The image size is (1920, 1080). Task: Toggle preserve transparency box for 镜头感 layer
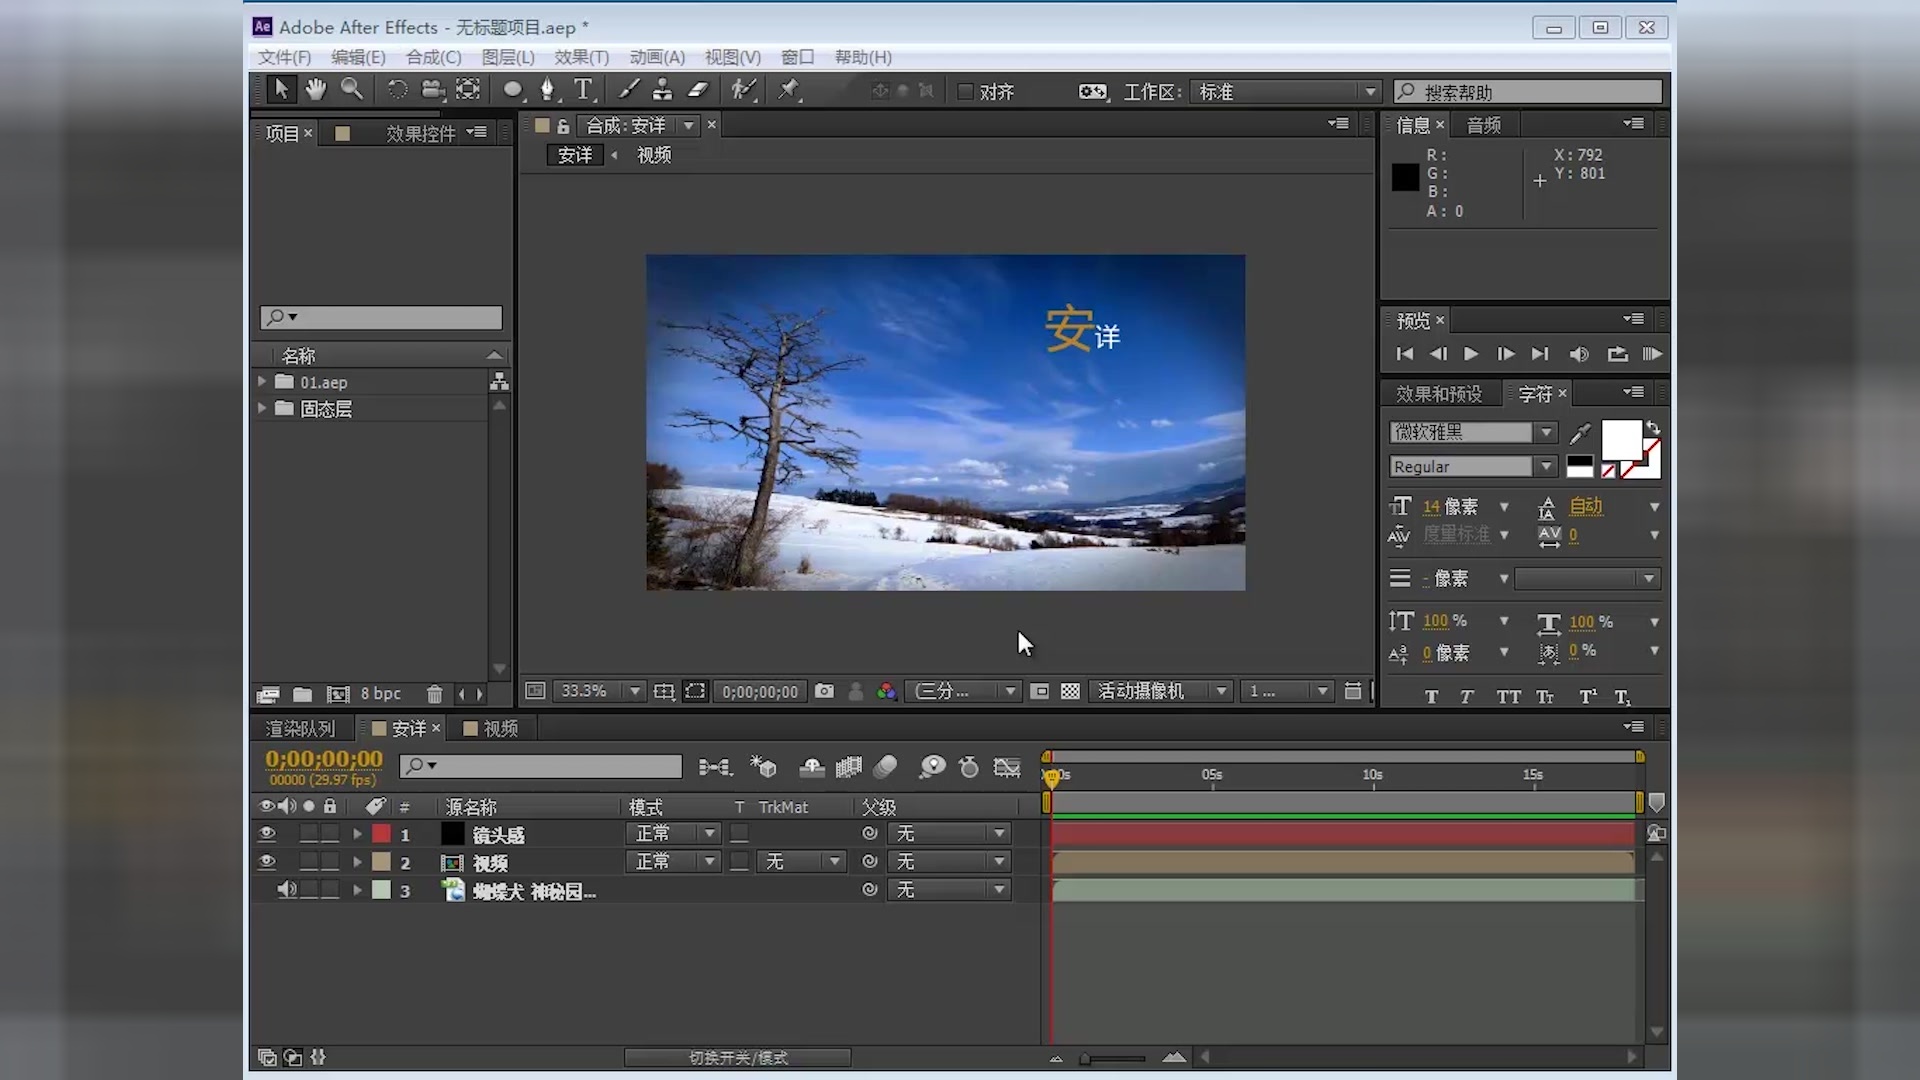click(x=739, y=833)
